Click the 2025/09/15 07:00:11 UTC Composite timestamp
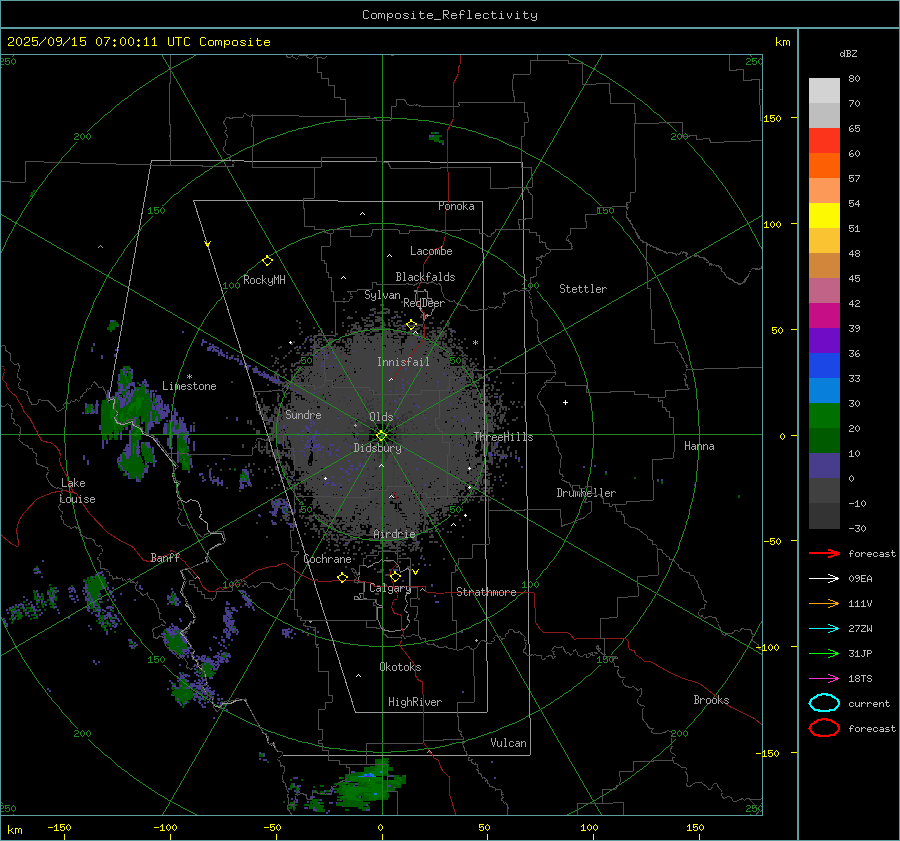 pyautogui.click(x=138, y=42)
